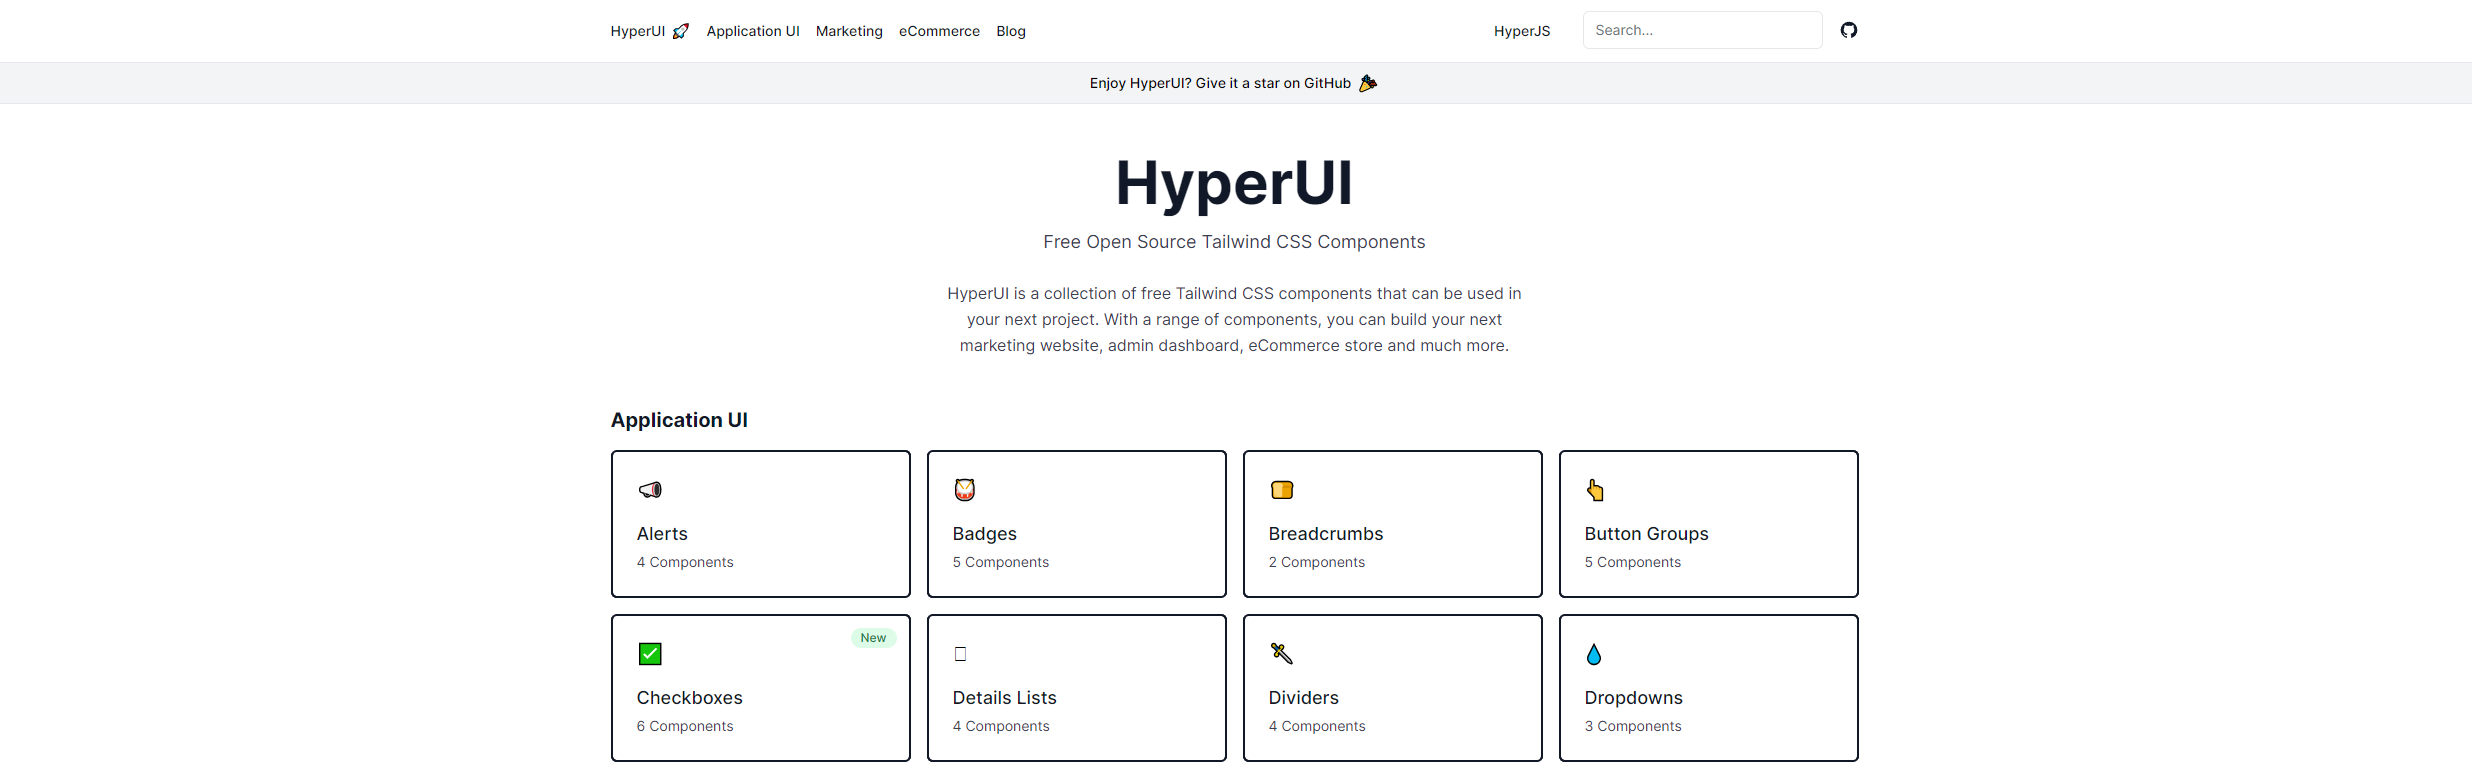Click '5 Components' under Button Groups

(x=1633, y=562)
